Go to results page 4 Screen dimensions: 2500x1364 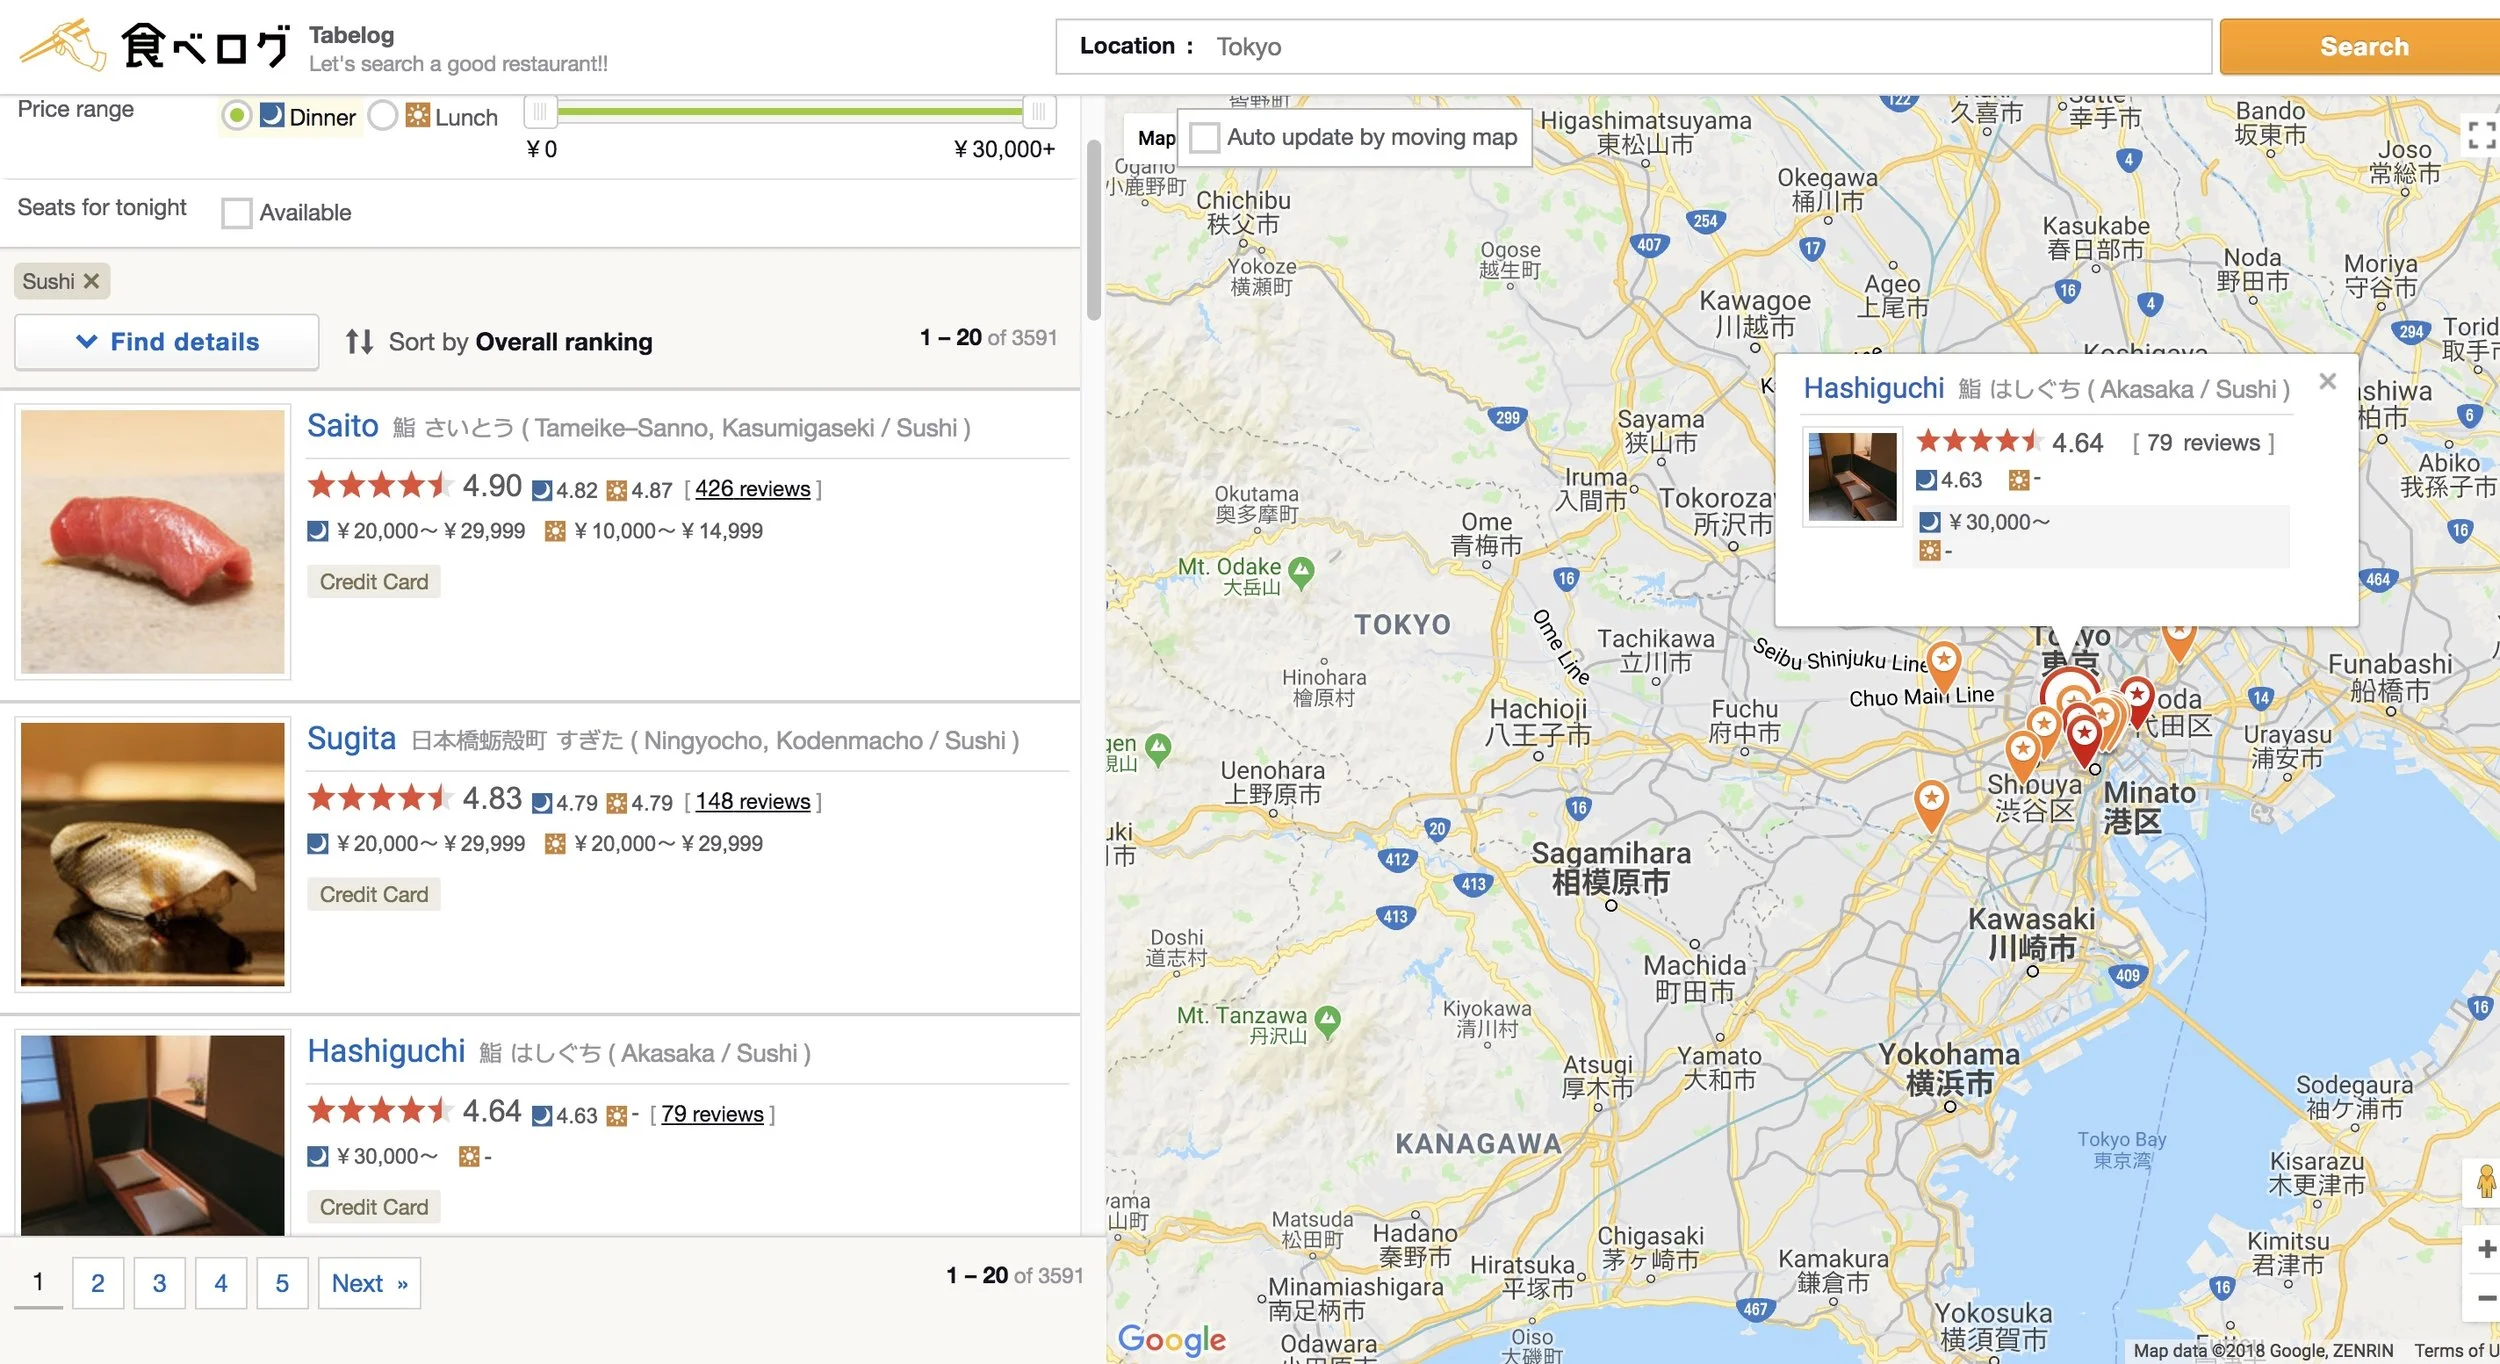click(221, 1283)
